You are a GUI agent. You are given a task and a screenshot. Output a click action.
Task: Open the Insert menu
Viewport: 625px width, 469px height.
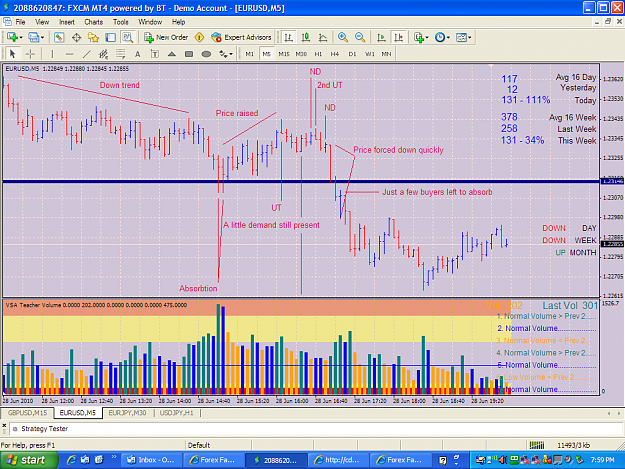(x=67, y=22)
